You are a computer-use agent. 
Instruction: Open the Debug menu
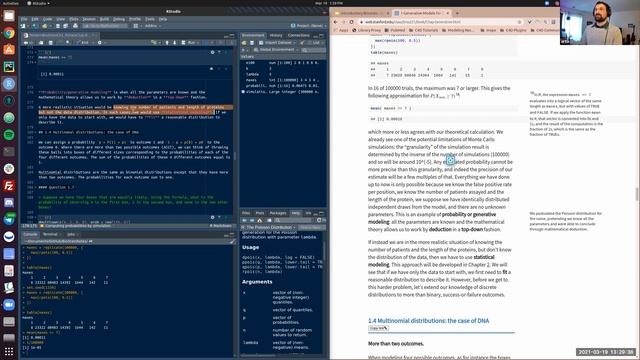(119, 19)
